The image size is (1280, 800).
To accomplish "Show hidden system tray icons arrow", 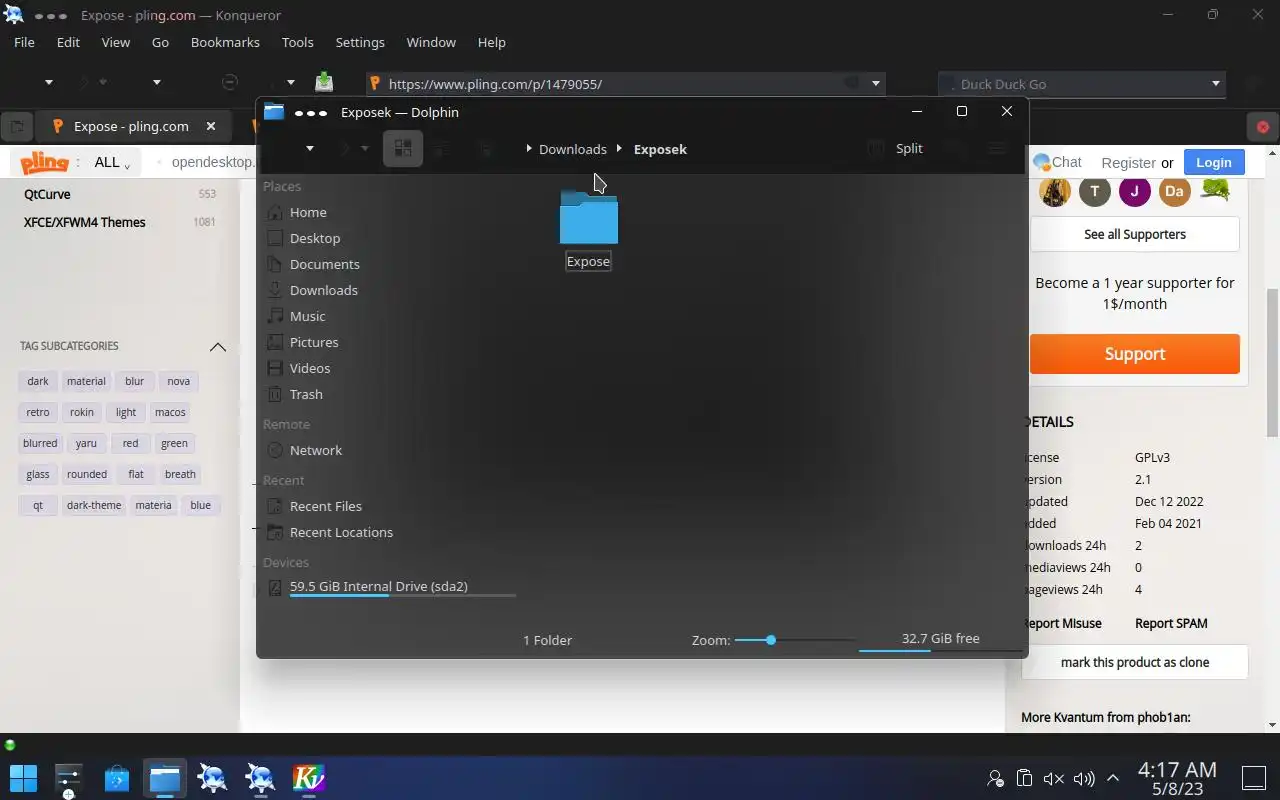I will 1112,778.
